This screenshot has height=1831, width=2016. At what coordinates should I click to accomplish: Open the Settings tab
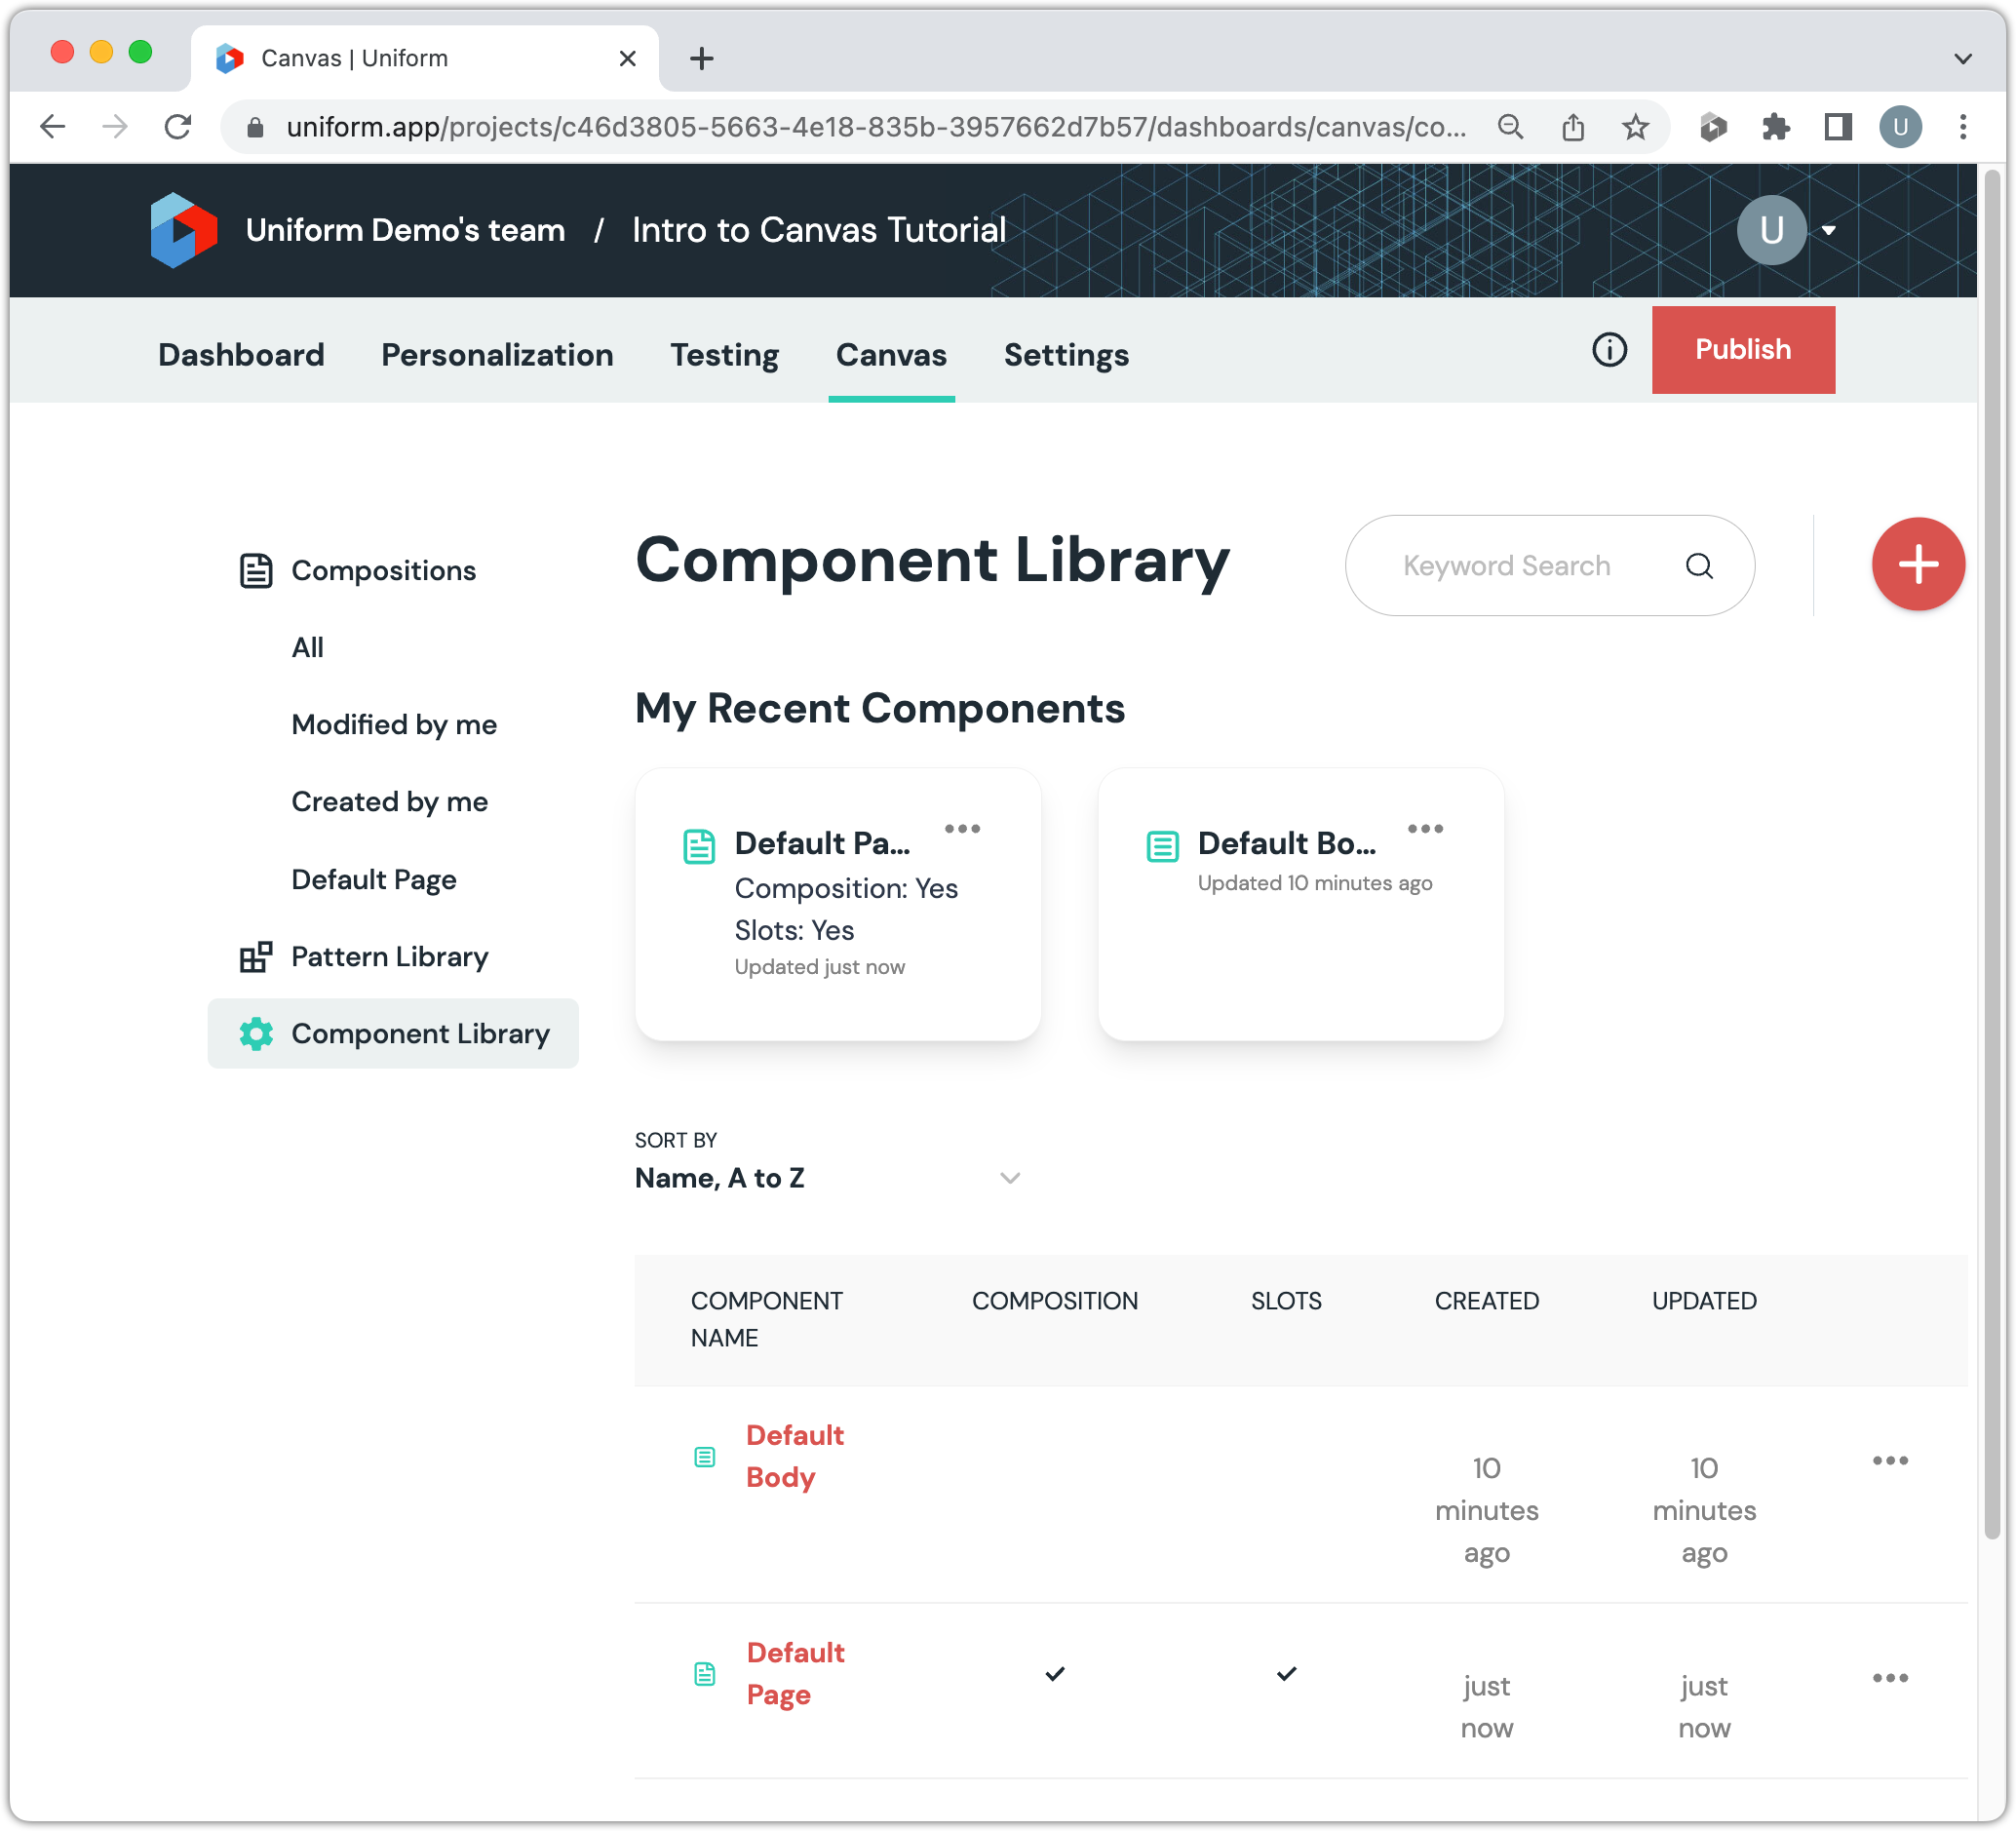tap(1066, 355)
